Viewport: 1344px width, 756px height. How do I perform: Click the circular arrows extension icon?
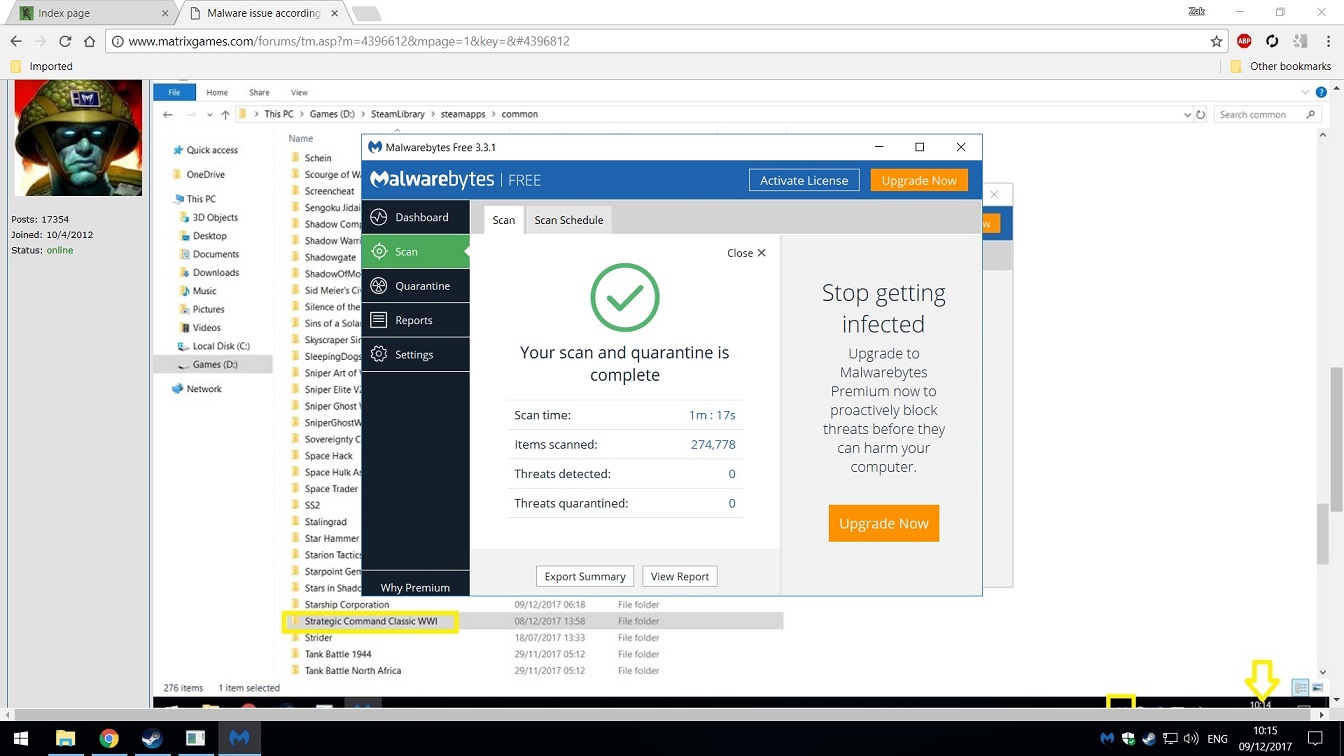[x=1272, y=41]
